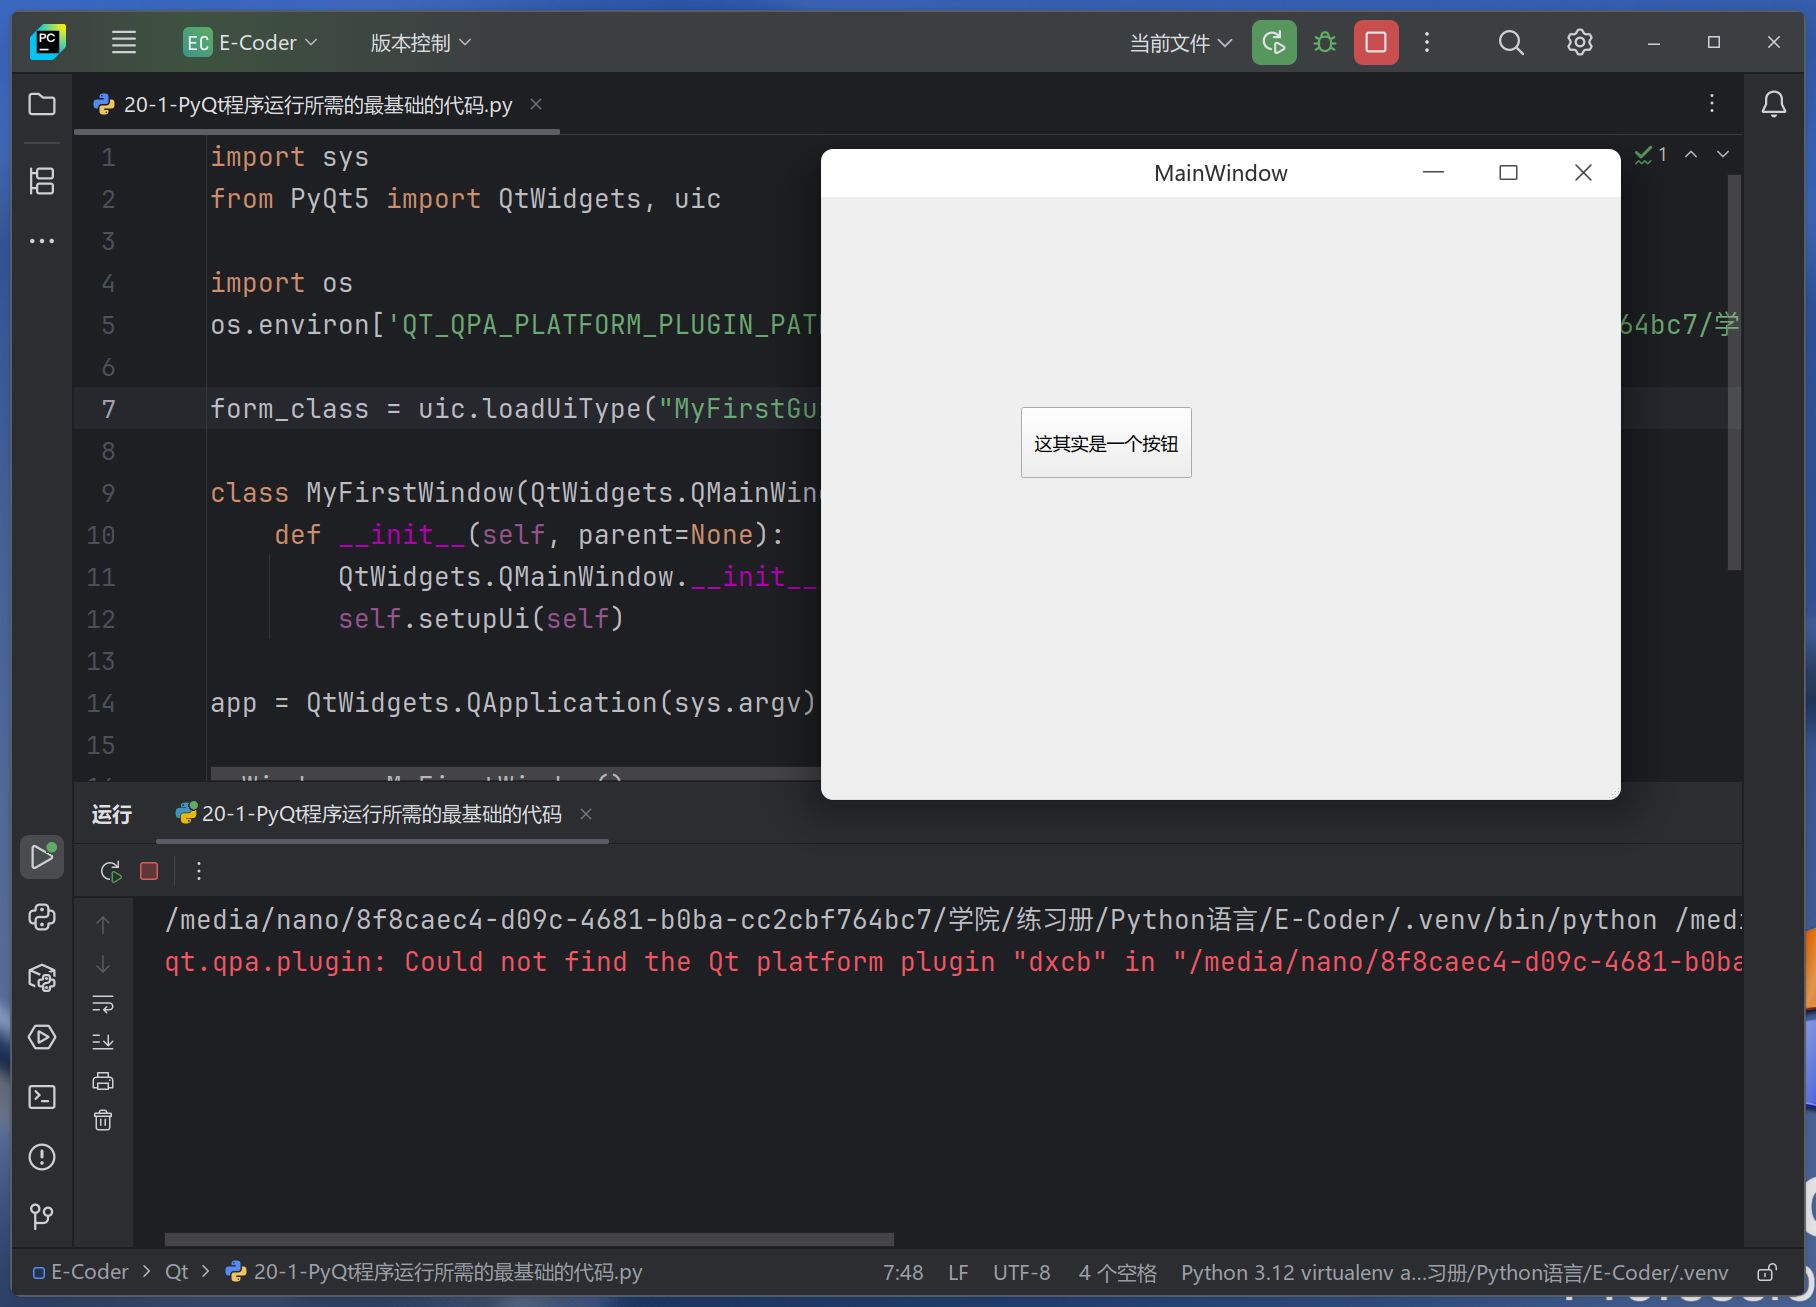Open Python 3.12 virtualenv interpreter selector
The height and width of the screenshot is (1307, 1816).
pyautogui.click(x=1454, y=1272)
